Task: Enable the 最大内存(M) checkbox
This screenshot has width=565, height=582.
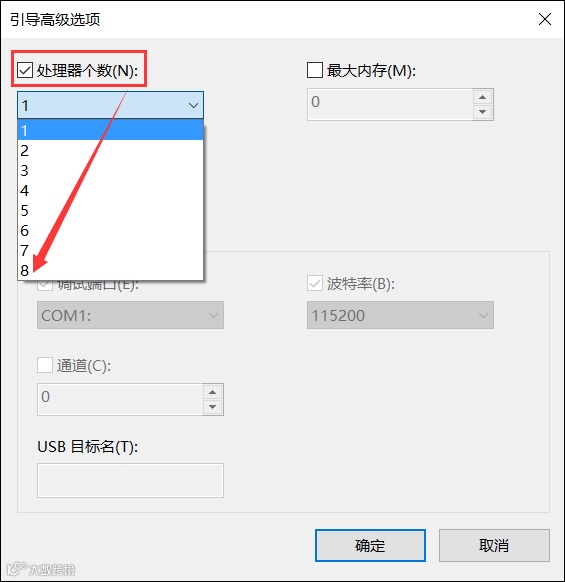Action: coord(314,70)
